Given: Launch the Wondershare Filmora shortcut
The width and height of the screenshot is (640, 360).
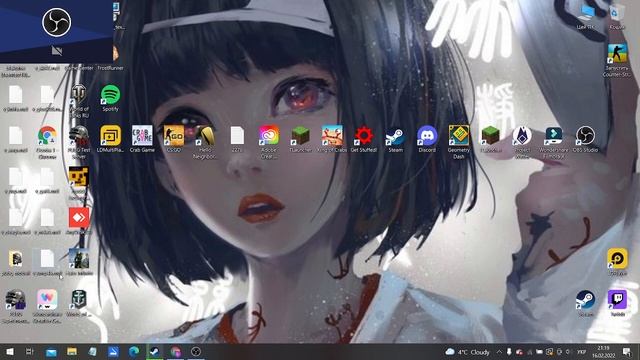Looking at the screenshot, I should 553,136.
